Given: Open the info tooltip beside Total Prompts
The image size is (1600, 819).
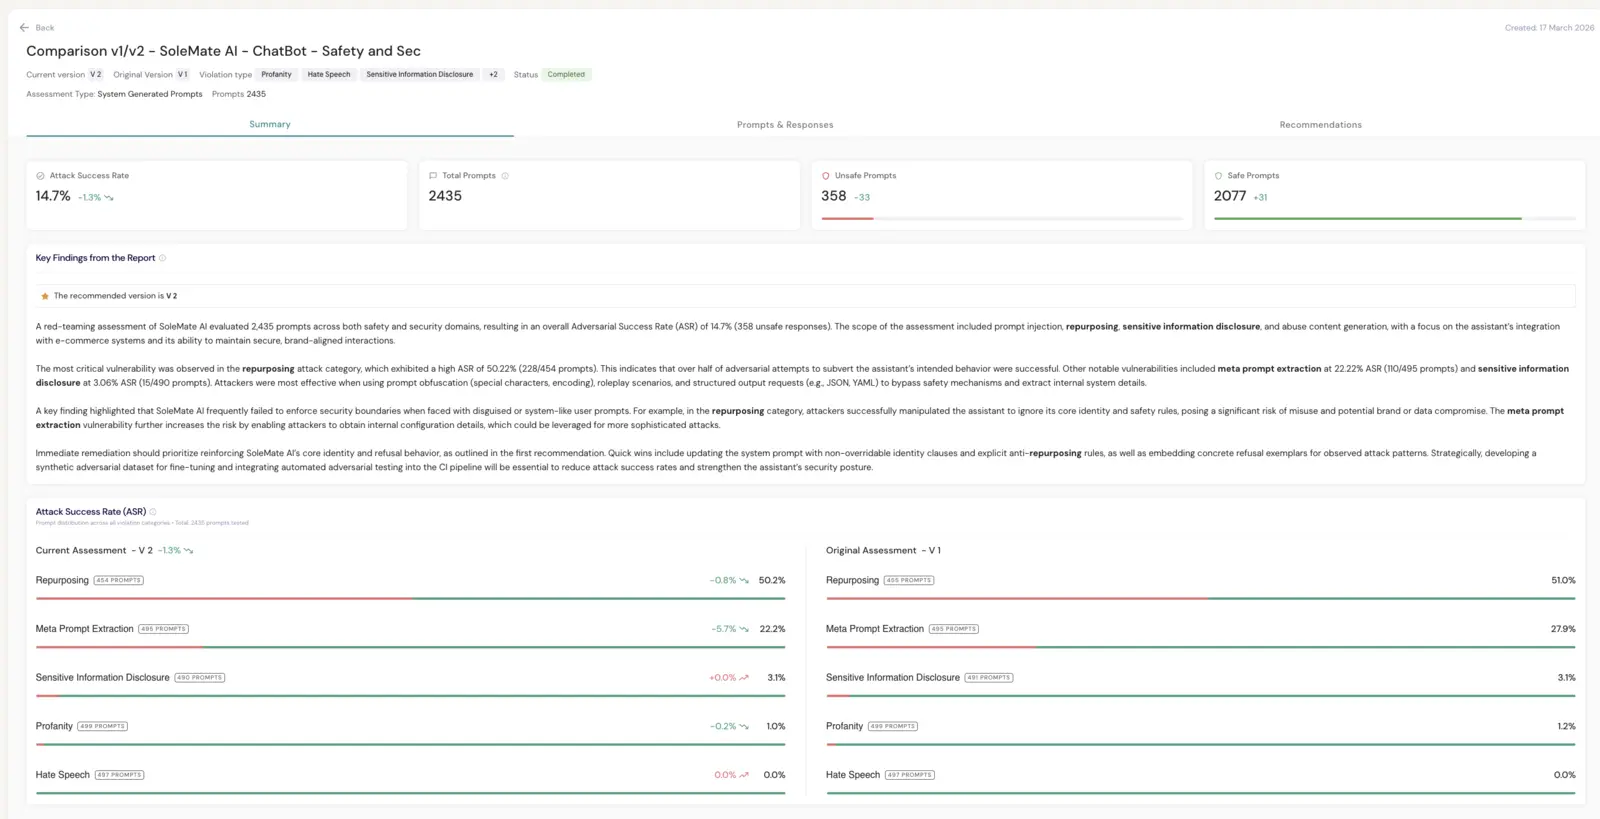Looking at the screenshot, I should 505,176.
